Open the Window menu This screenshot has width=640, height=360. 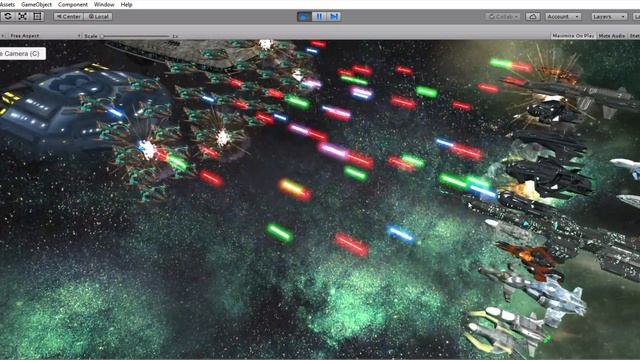[x=104, y=4]
